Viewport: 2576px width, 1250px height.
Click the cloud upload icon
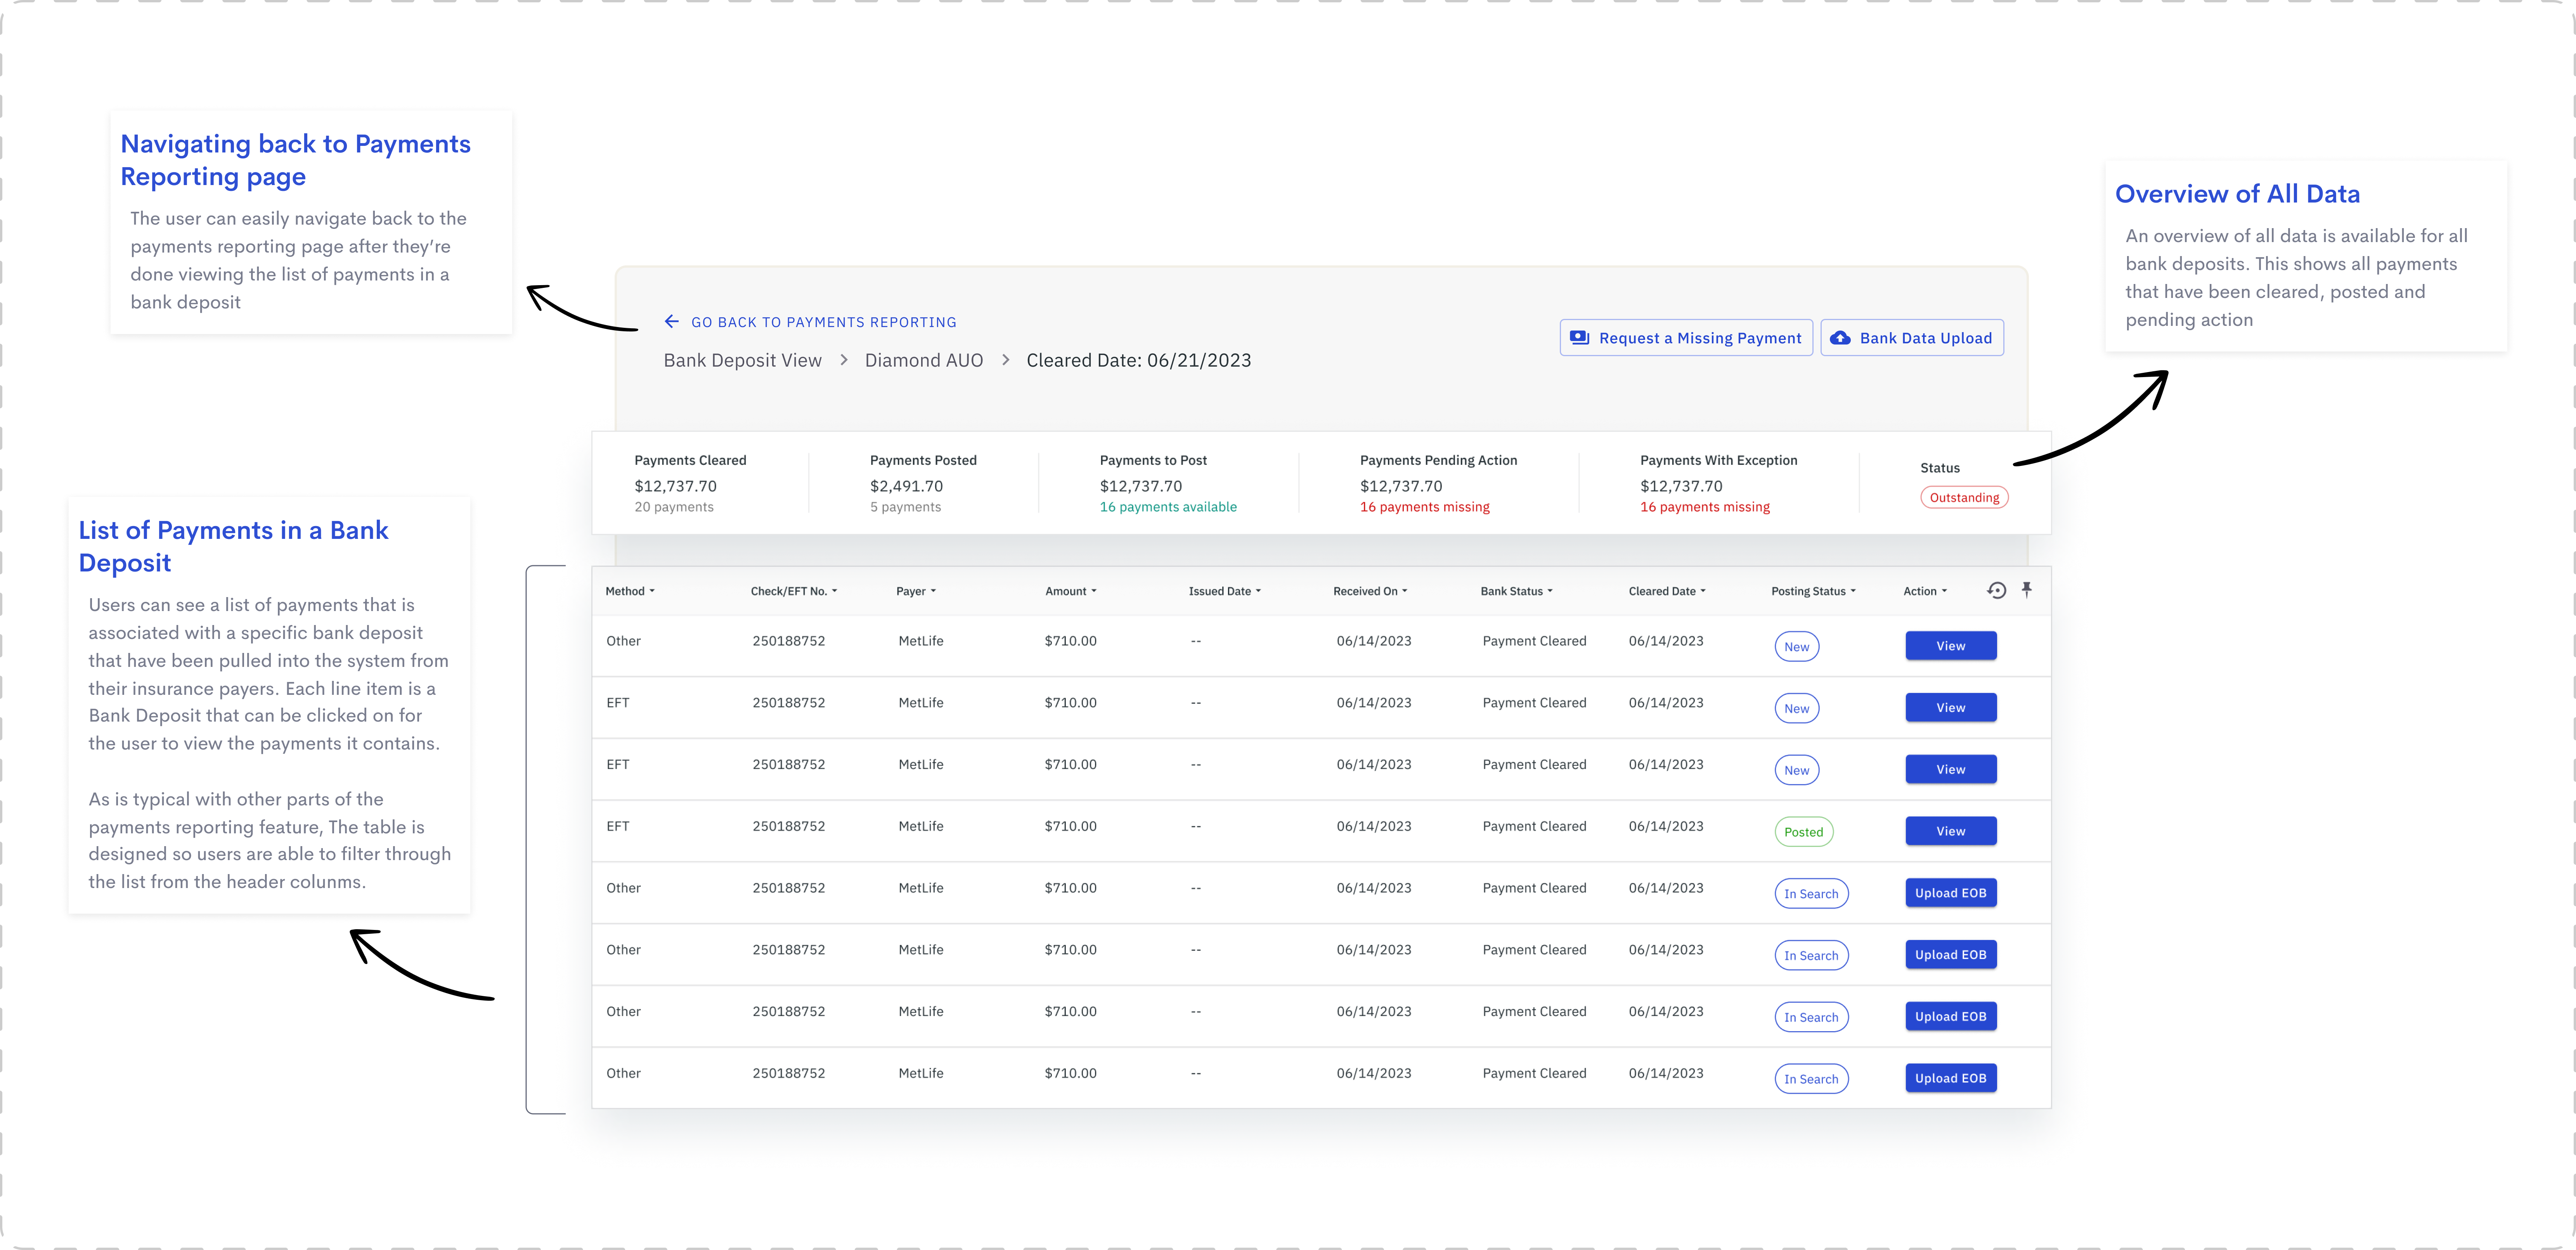(x=1840, y=338)
